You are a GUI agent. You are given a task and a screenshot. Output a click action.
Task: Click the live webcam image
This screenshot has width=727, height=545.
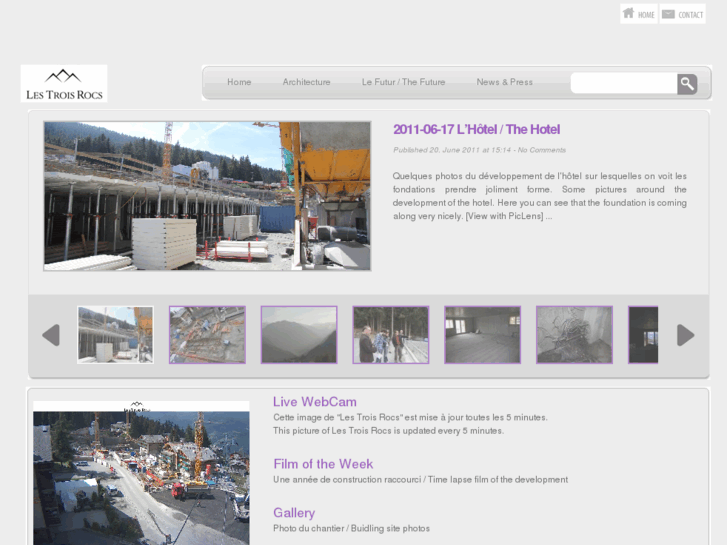[x=141, y=473]
